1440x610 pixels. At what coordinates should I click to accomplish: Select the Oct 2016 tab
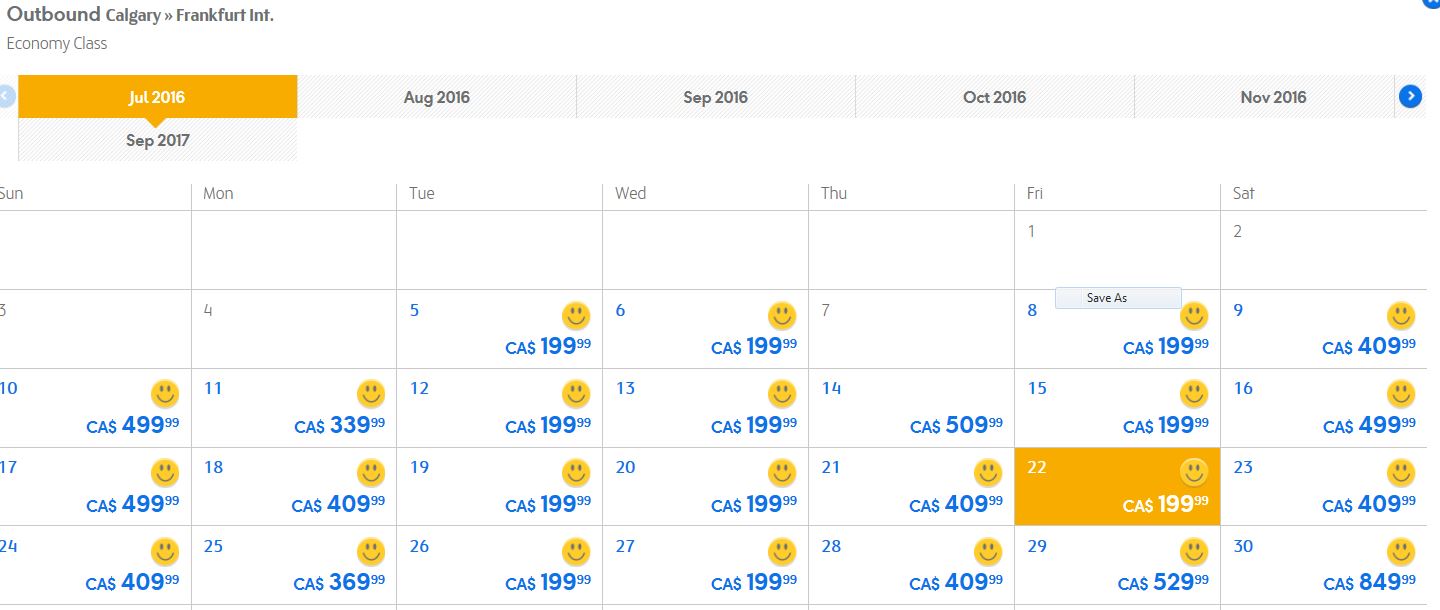(995, 97)
